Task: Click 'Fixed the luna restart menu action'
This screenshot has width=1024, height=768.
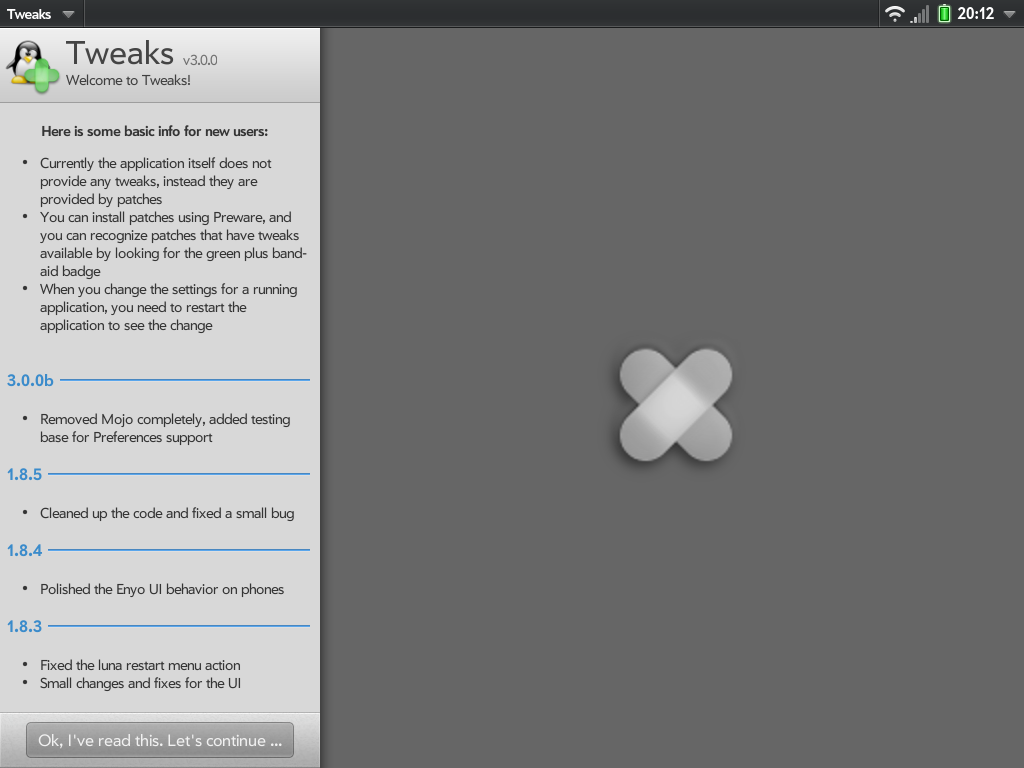Action: pos(140,665)
